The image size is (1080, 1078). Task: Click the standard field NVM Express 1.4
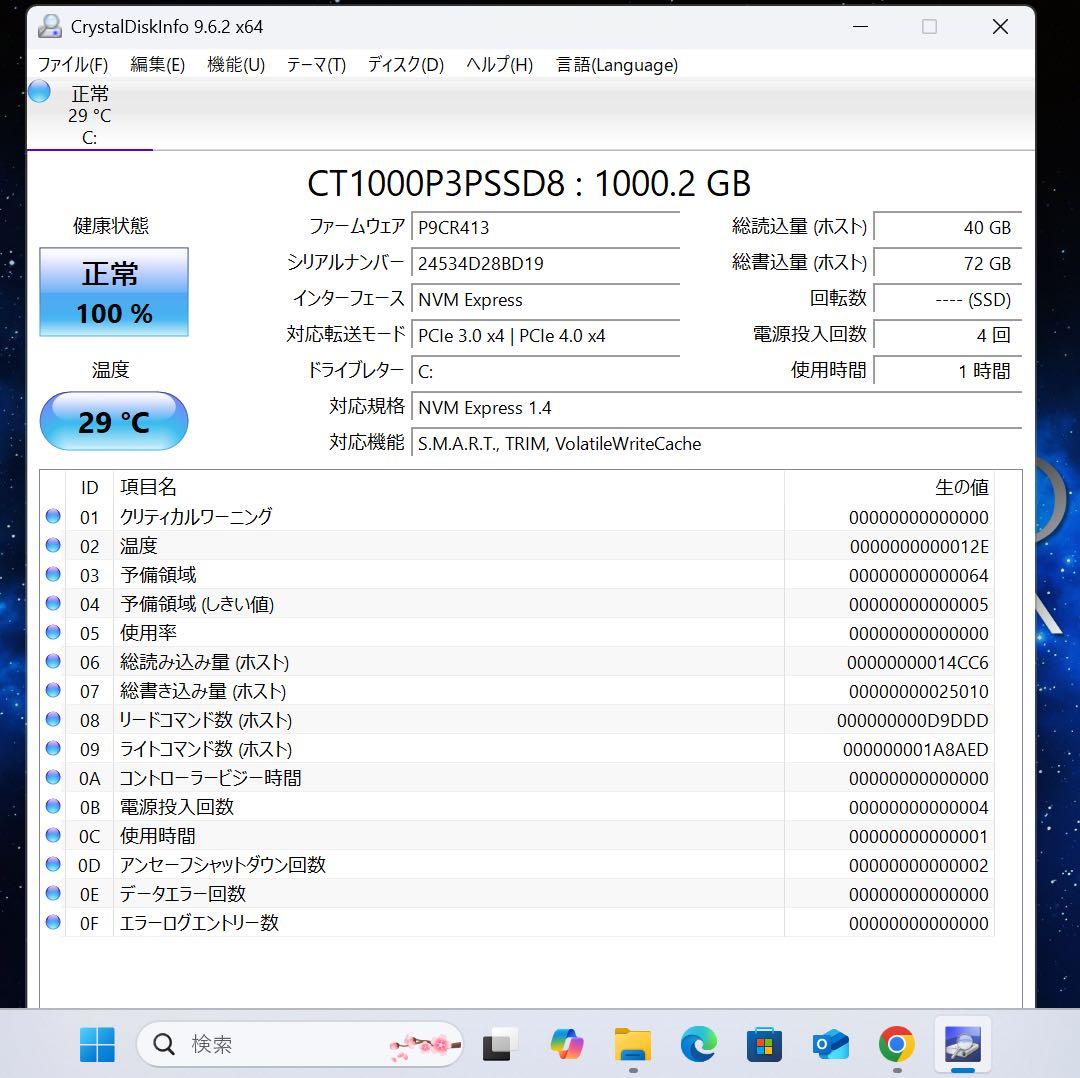(x=716, y=407)
